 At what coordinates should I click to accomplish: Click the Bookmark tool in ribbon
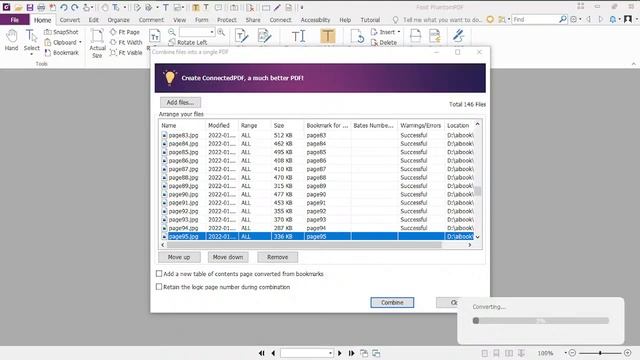(61, 53)
